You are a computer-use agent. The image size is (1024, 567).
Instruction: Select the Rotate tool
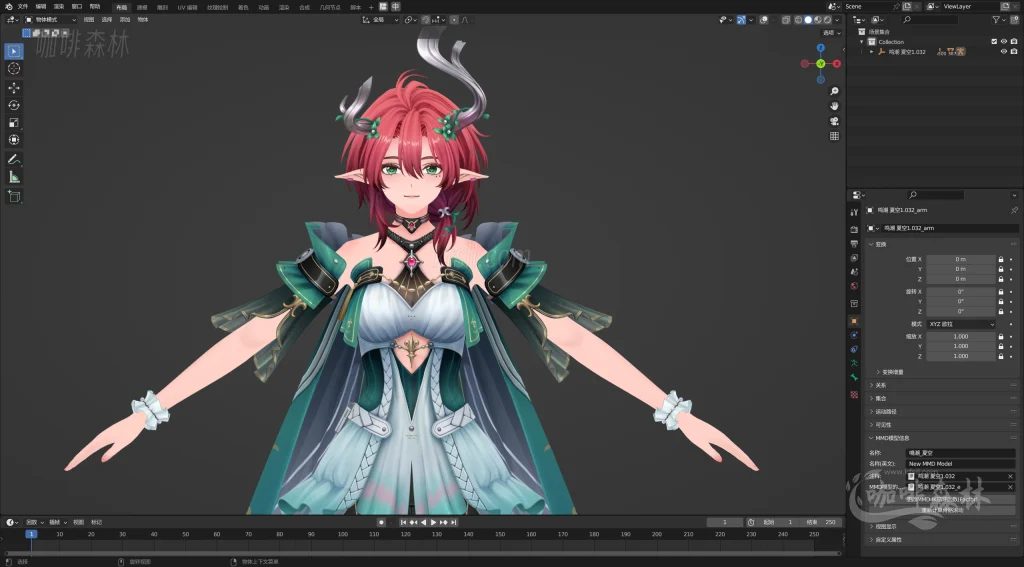click(x=14, y=105)
